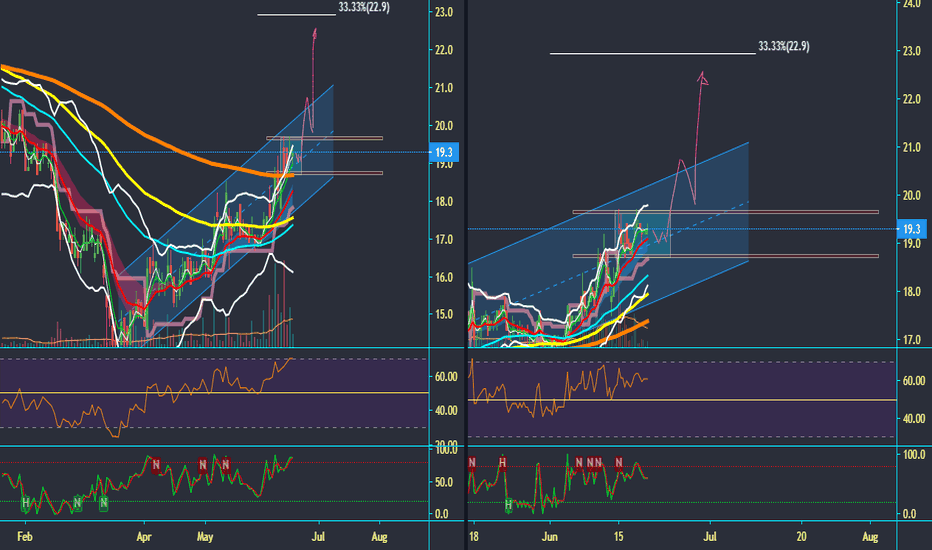This screenshot has height=550, width=932.
Task: Click the Jun label on right time axis
Action: (550, 536)
